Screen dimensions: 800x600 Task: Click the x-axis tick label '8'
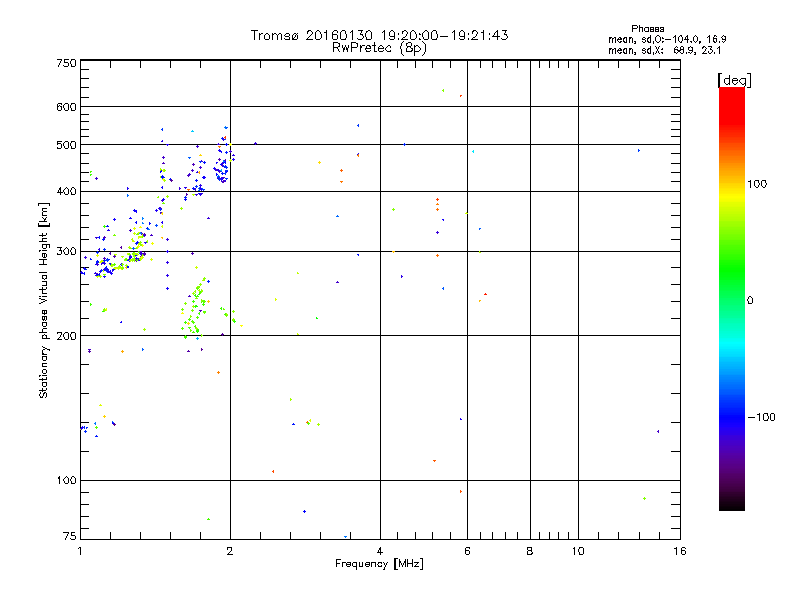click(530, 551)
